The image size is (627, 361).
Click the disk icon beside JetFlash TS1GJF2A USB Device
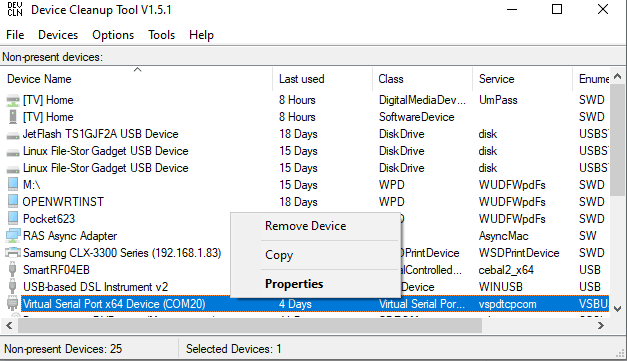click(x=13, y=135)
